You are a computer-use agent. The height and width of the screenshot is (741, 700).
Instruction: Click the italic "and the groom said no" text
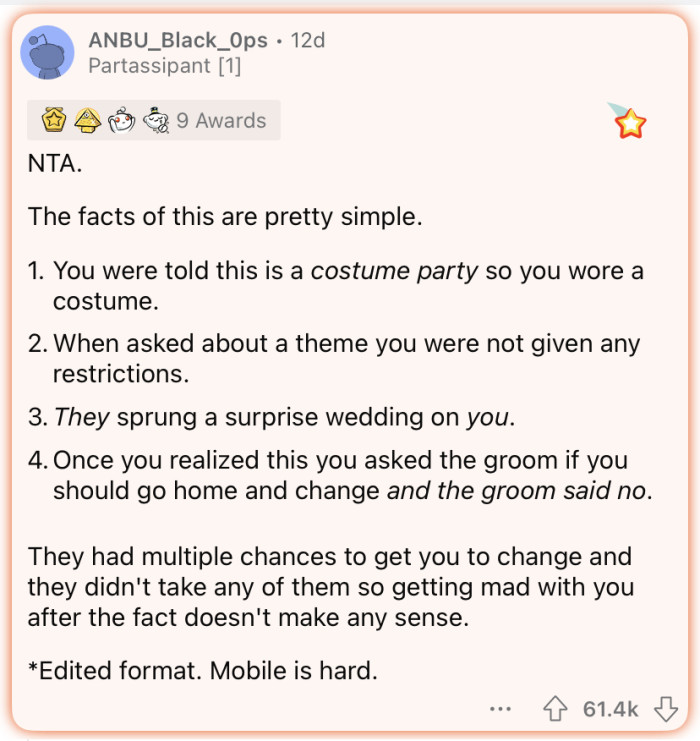point(518,491)
